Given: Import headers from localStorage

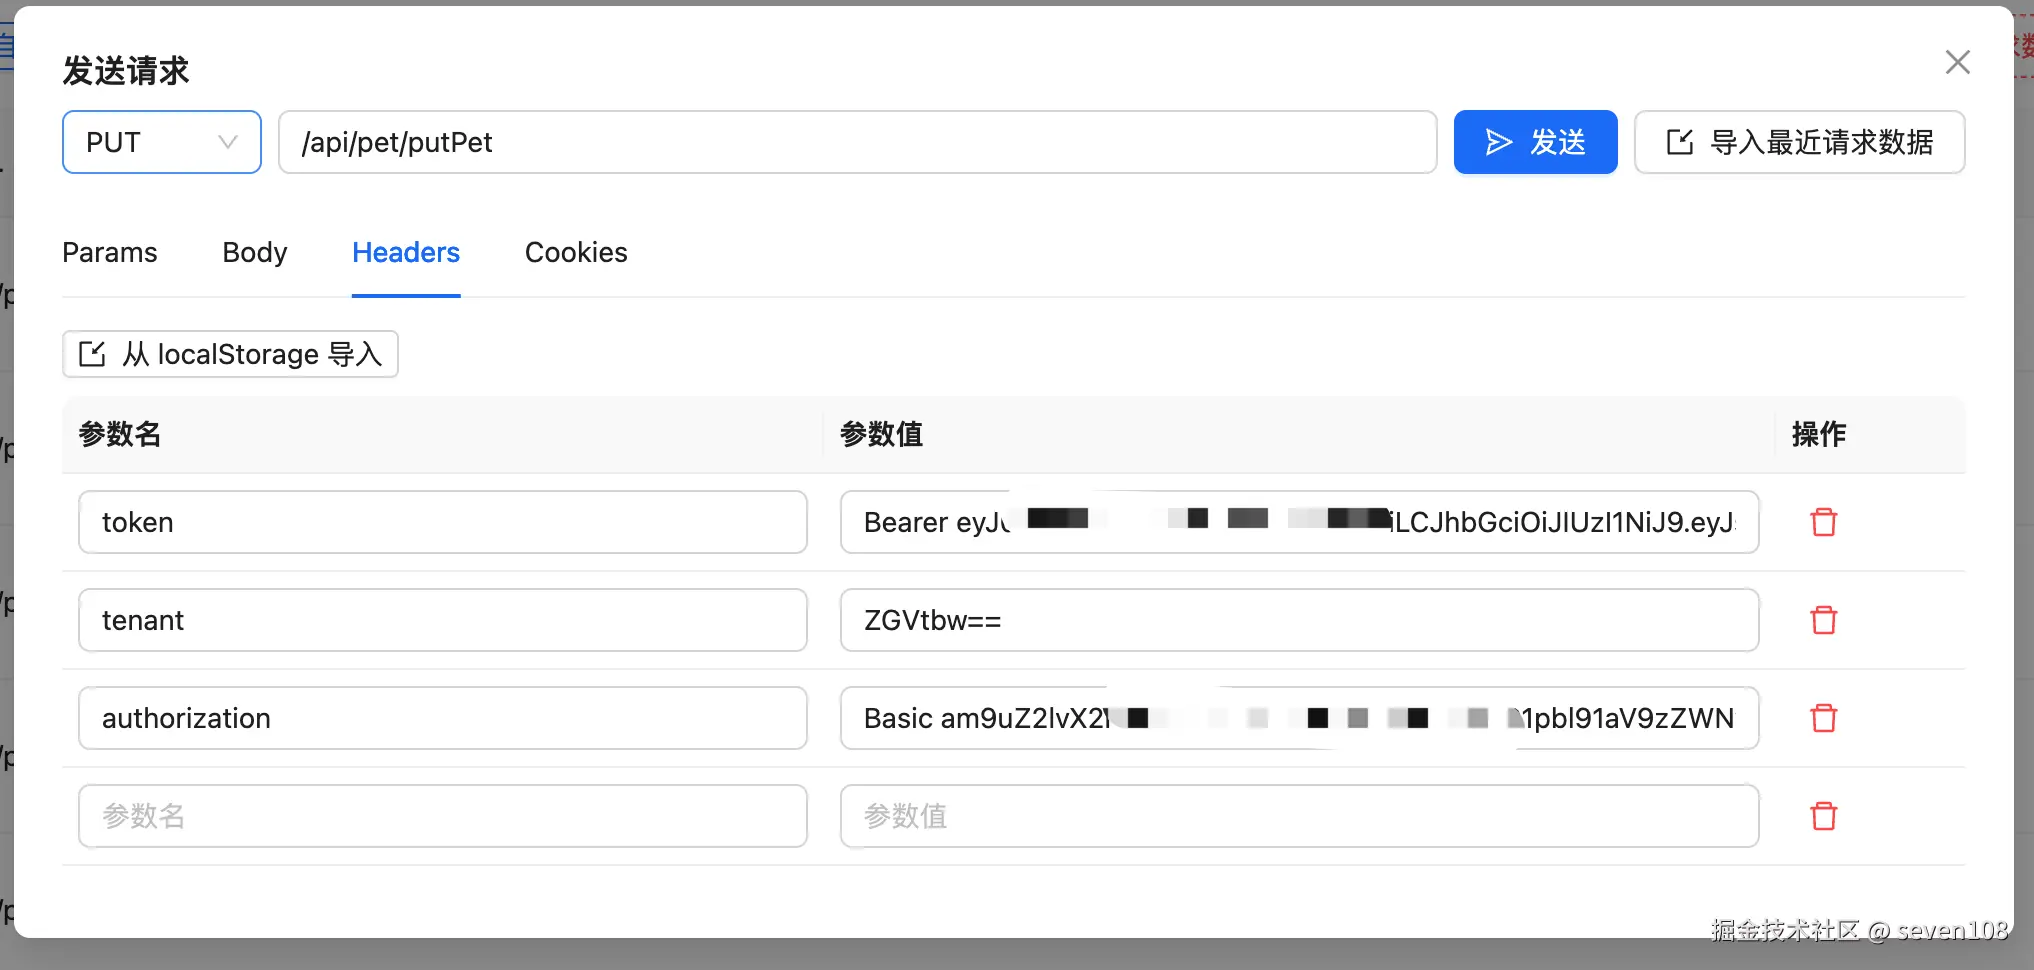Looking at the screenshot, I should 230,354.
